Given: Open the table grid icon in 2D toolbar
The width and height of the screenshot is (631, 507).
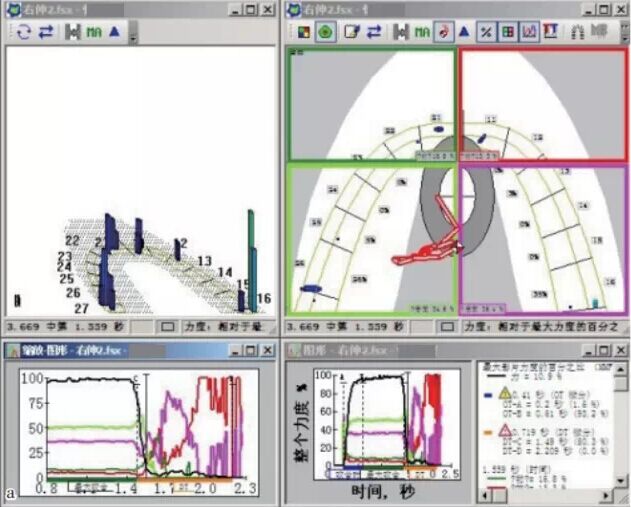Looking at the screenshot, I should pyautogui.click(x=508, y=31).
